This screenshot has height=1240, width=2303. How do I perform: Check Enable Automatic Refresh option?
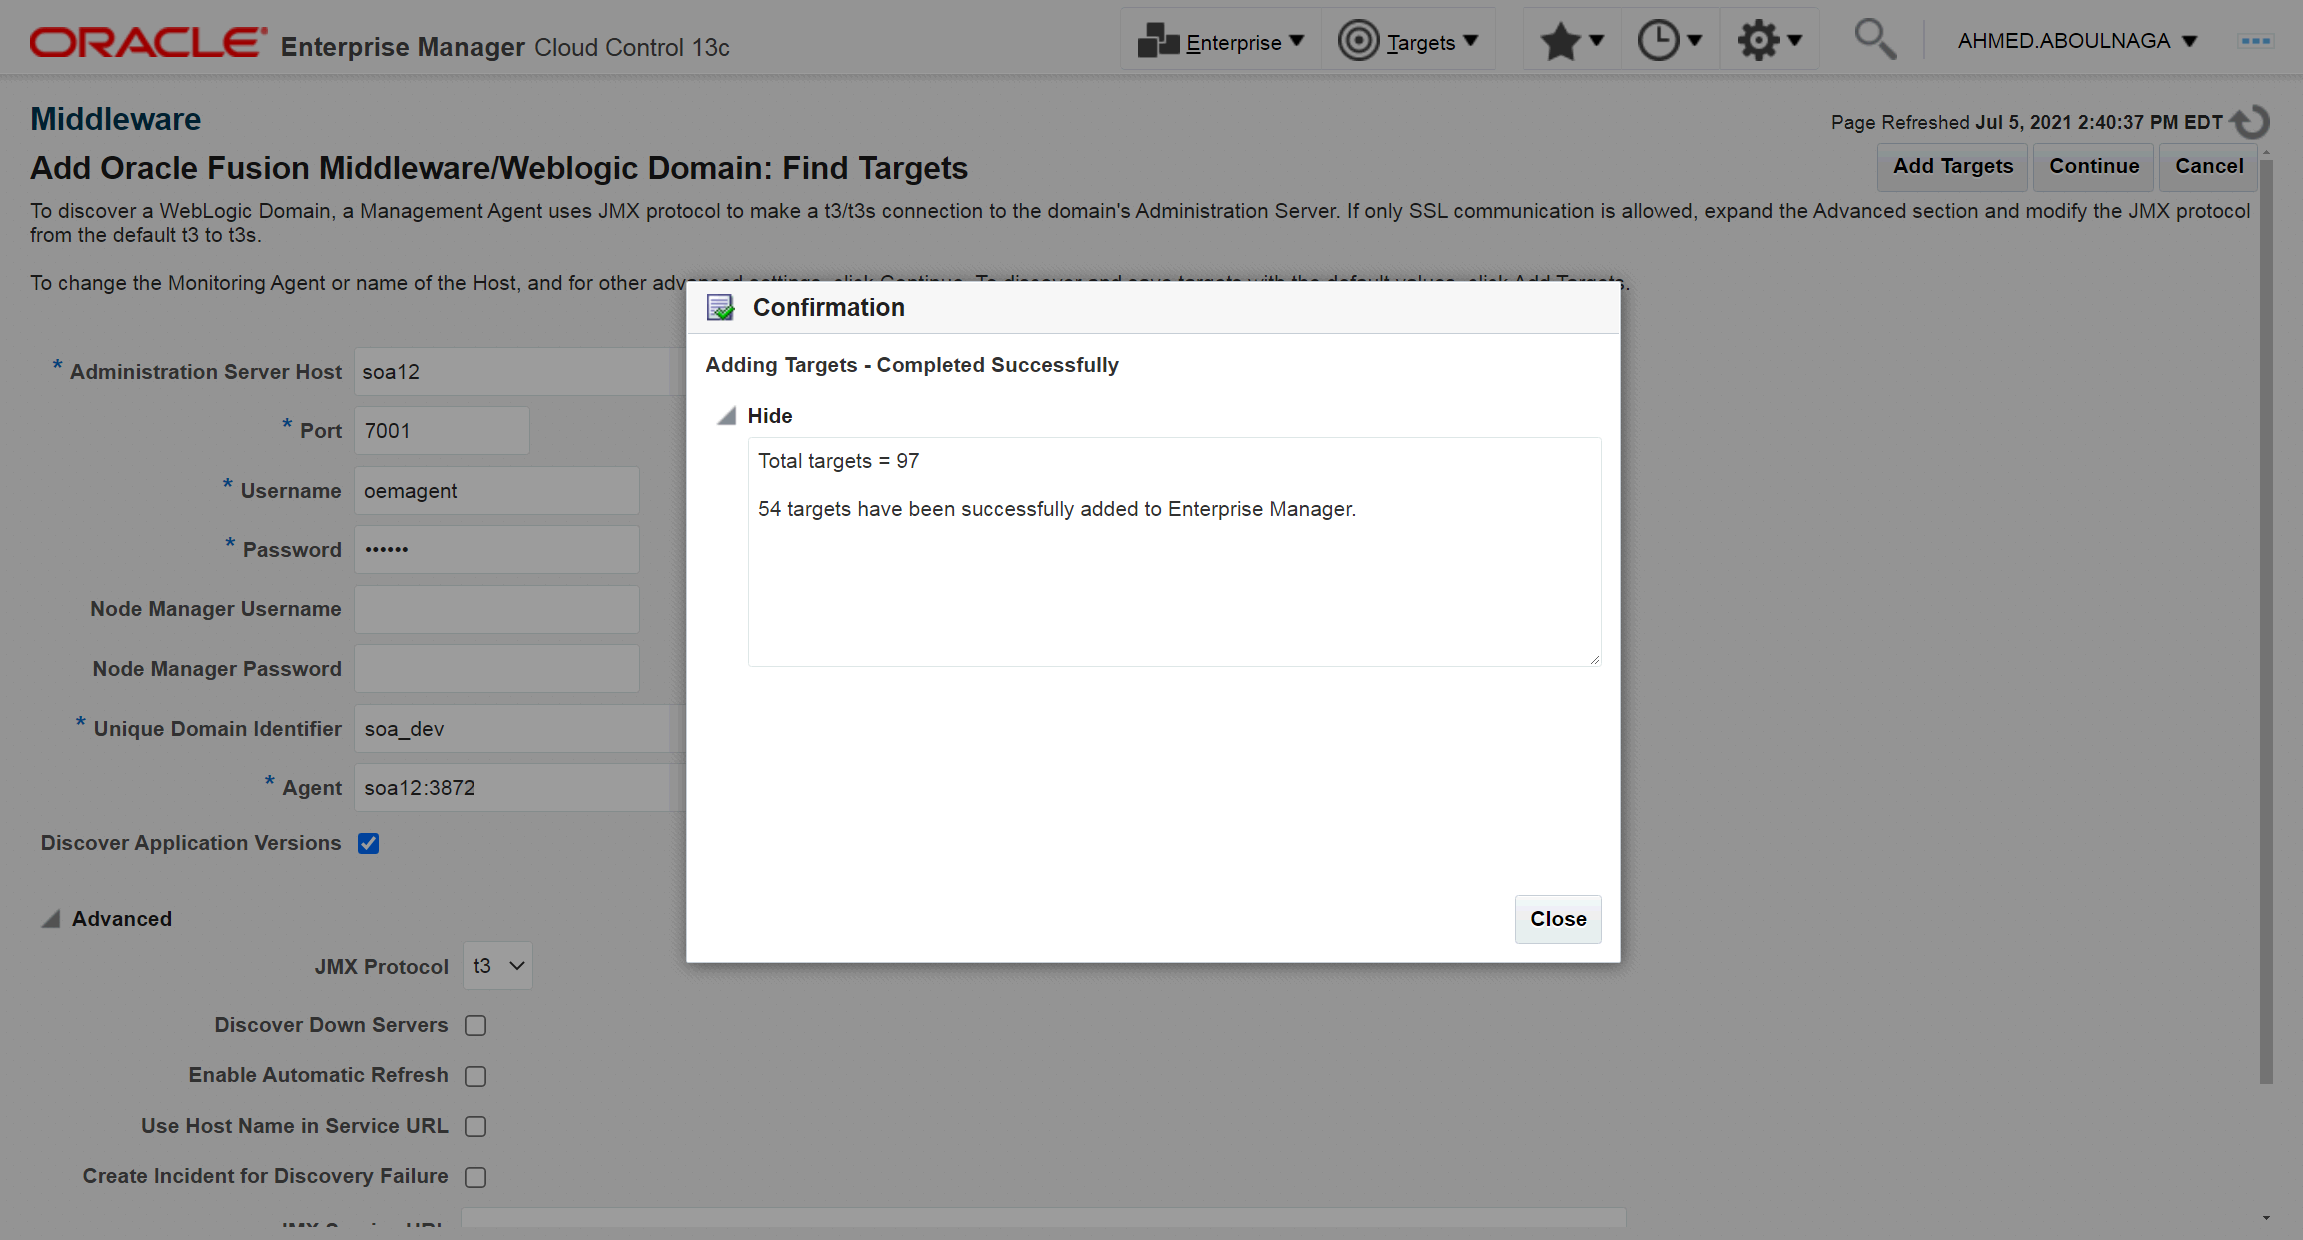click(x=476, y=1076)
